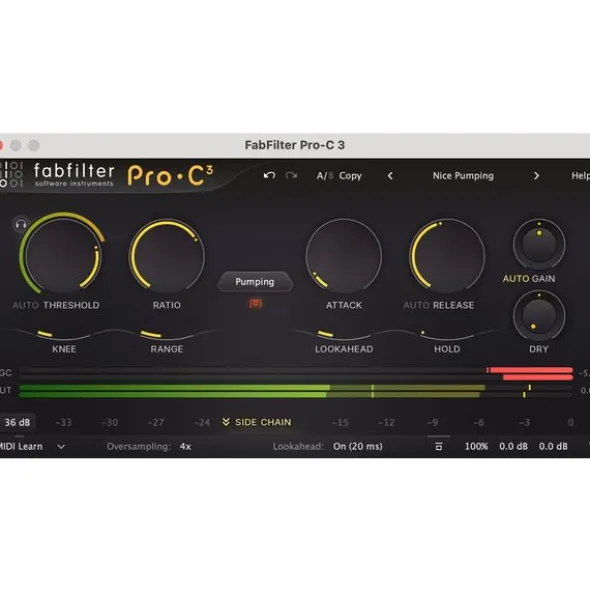Viewport: 590px width, 591px height.
Task: Click the undo arrow icon
Action: (x=269, y=176)
